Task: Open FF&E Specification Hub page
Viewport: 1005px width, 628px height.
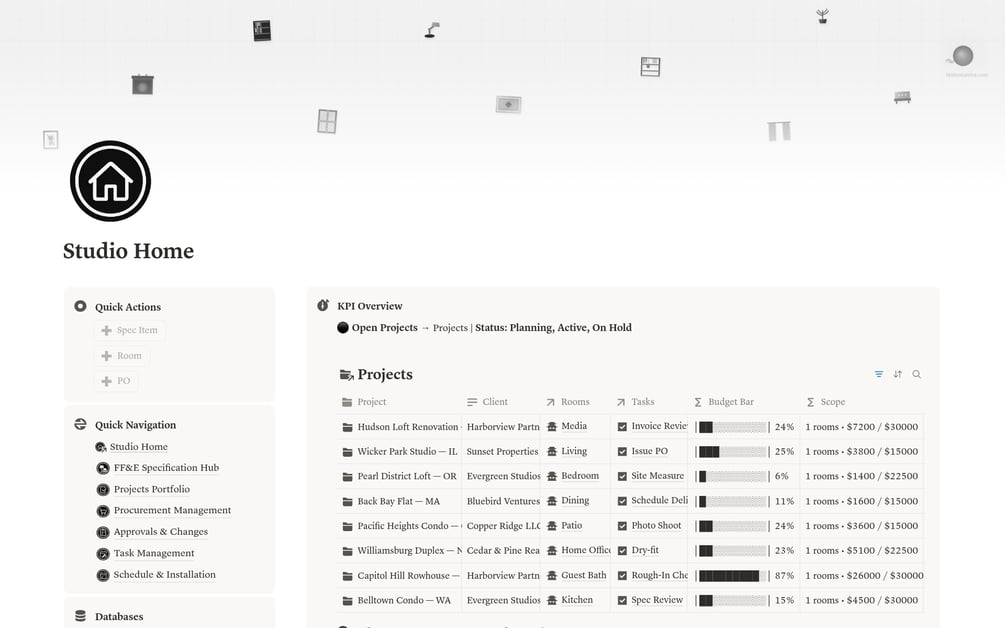Action: 166,468
